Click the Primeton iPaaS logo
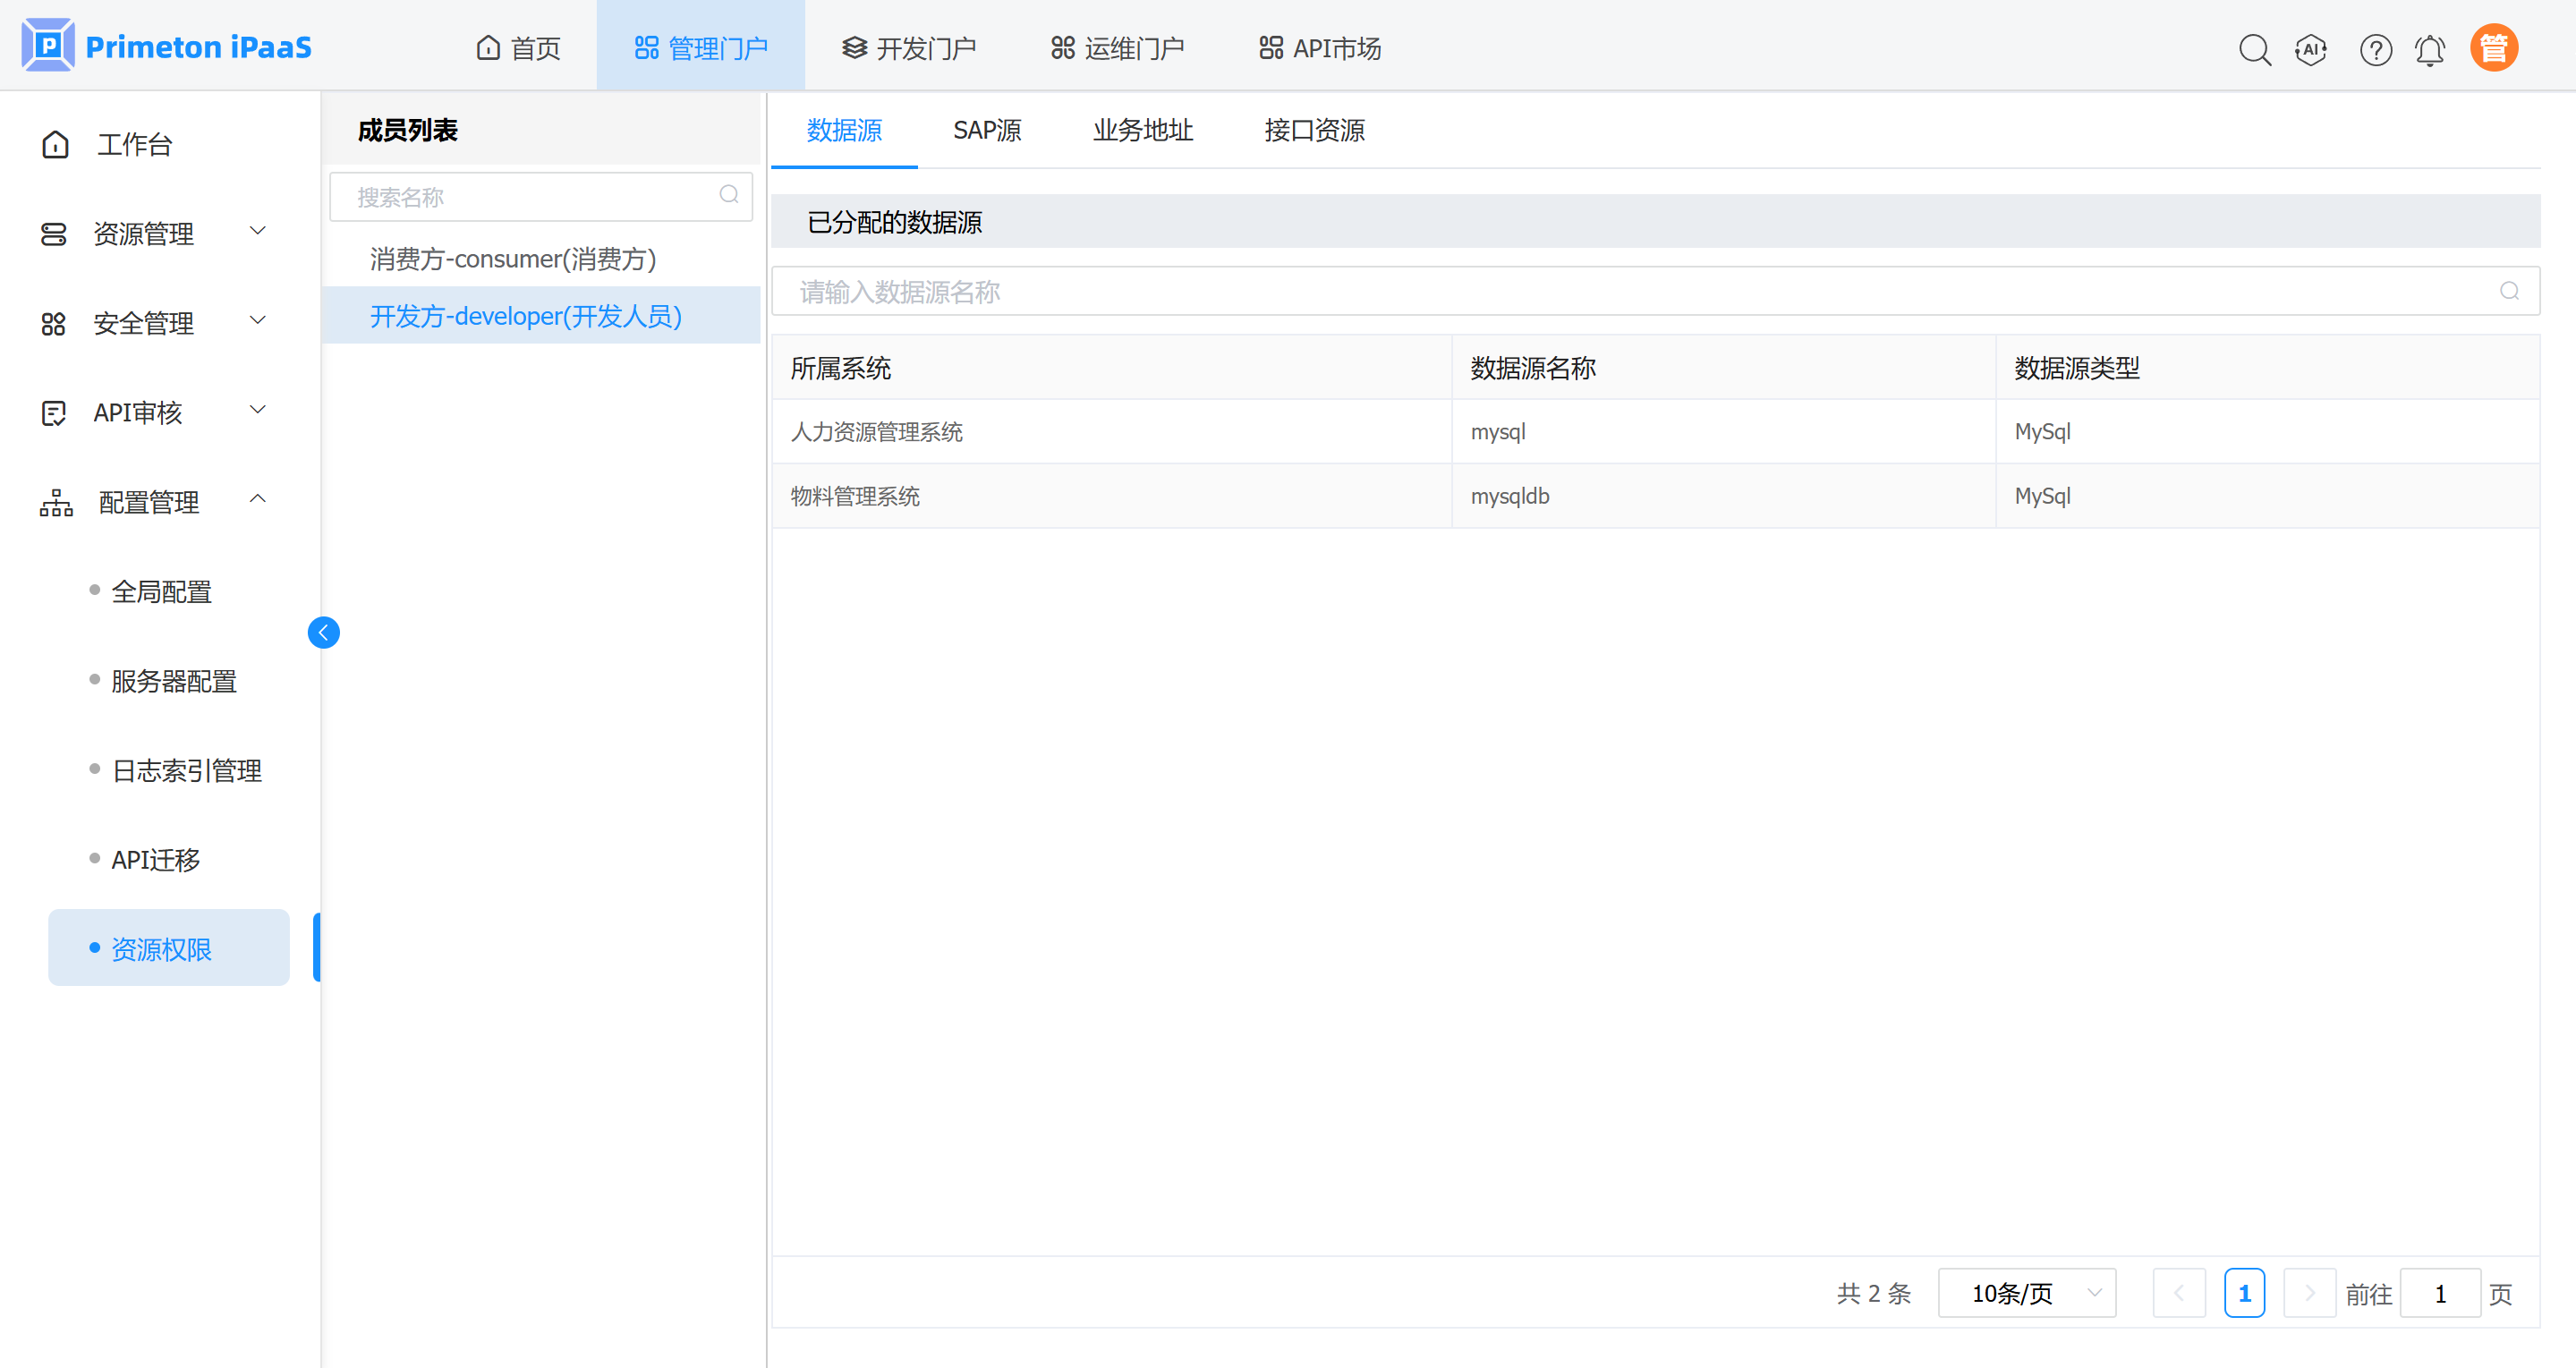 pos(166,46)
